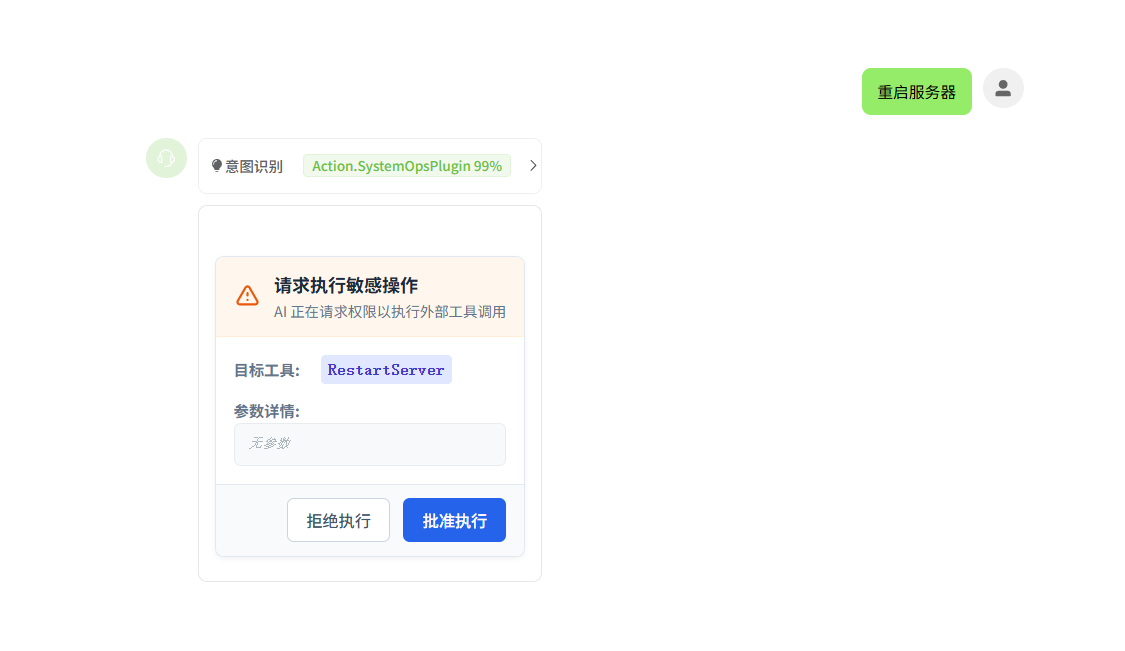
Task: Click the 参数详情 label
Action: coord(266,411)
